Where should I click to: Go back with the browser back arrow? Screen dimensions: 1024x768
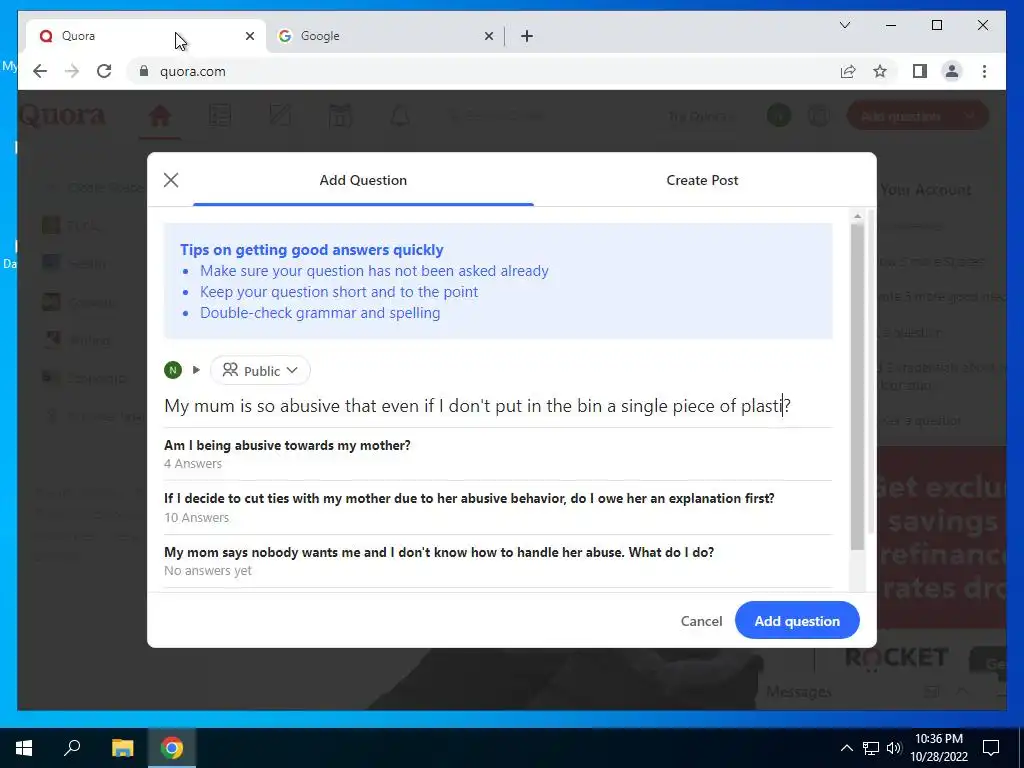[x=40, y=71]
